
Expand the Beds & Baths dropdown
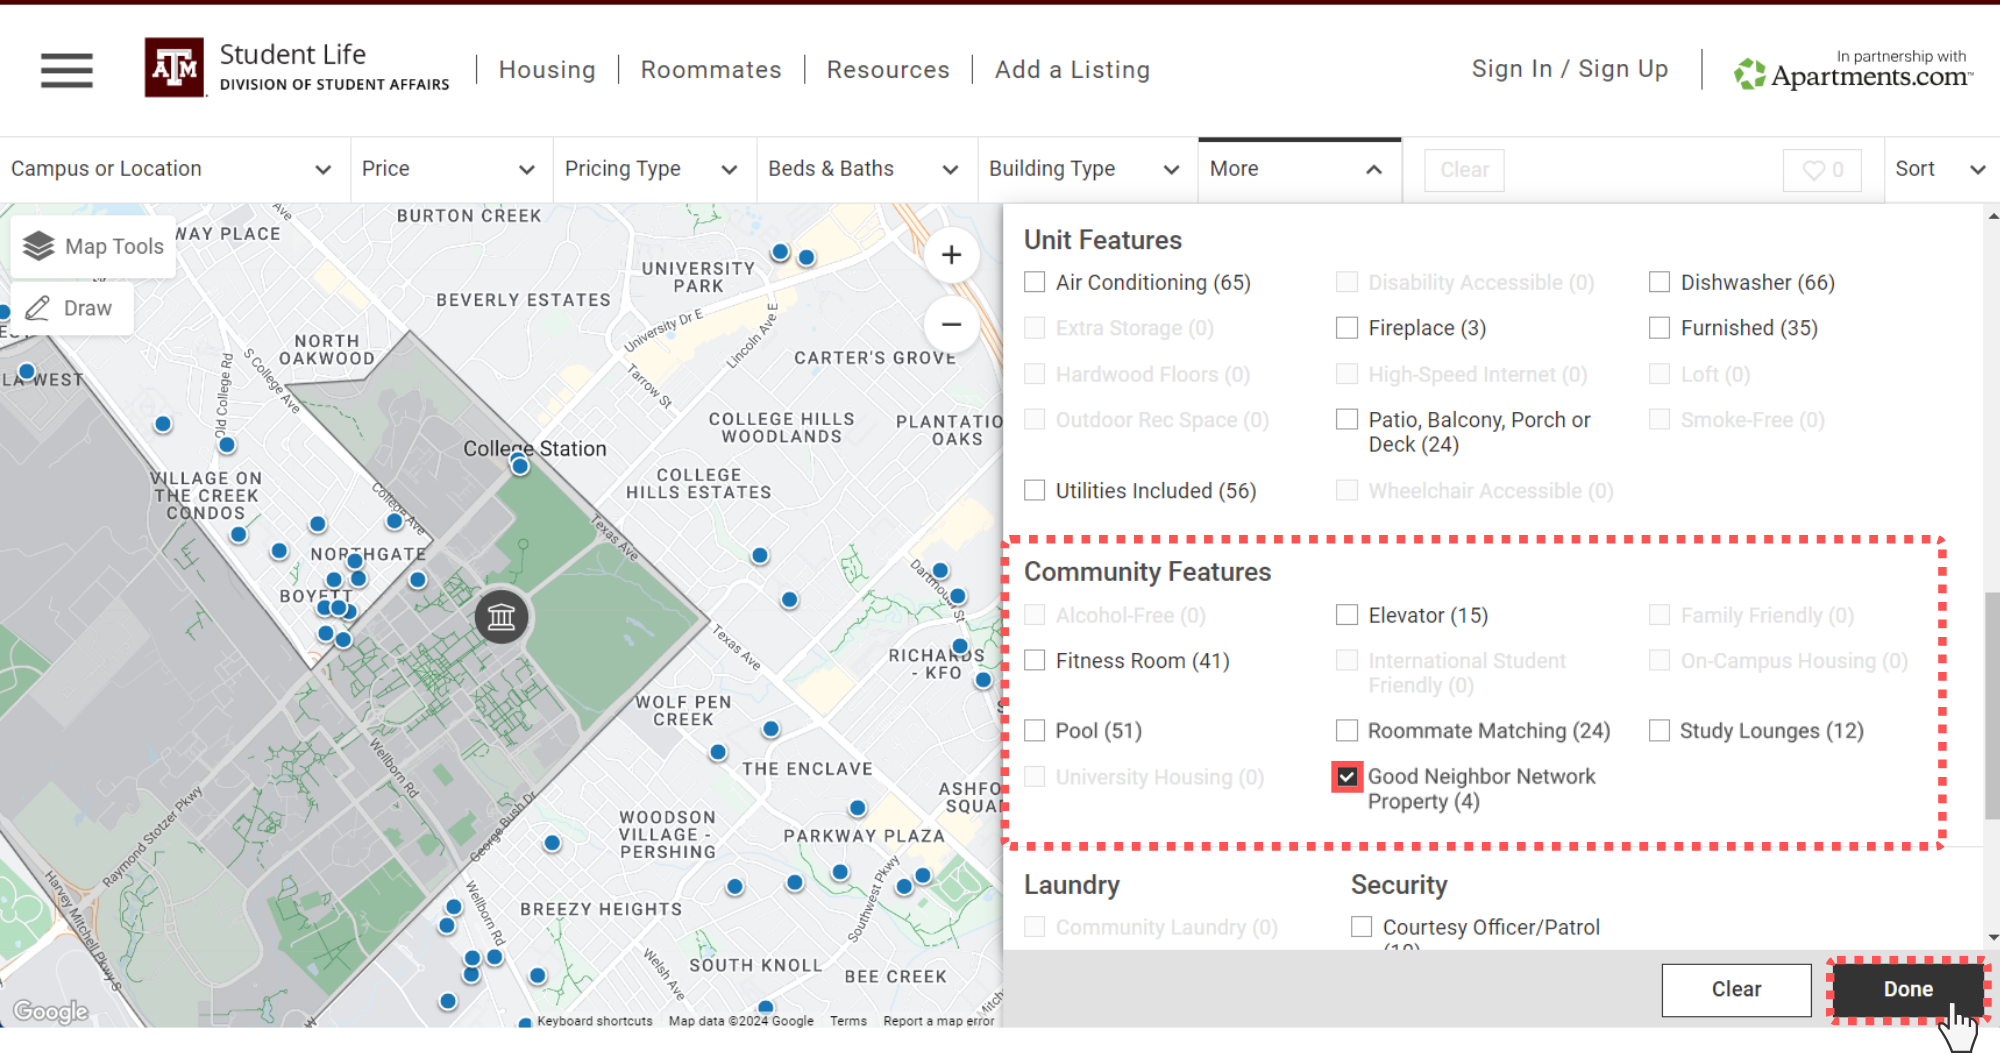[865, 168]
